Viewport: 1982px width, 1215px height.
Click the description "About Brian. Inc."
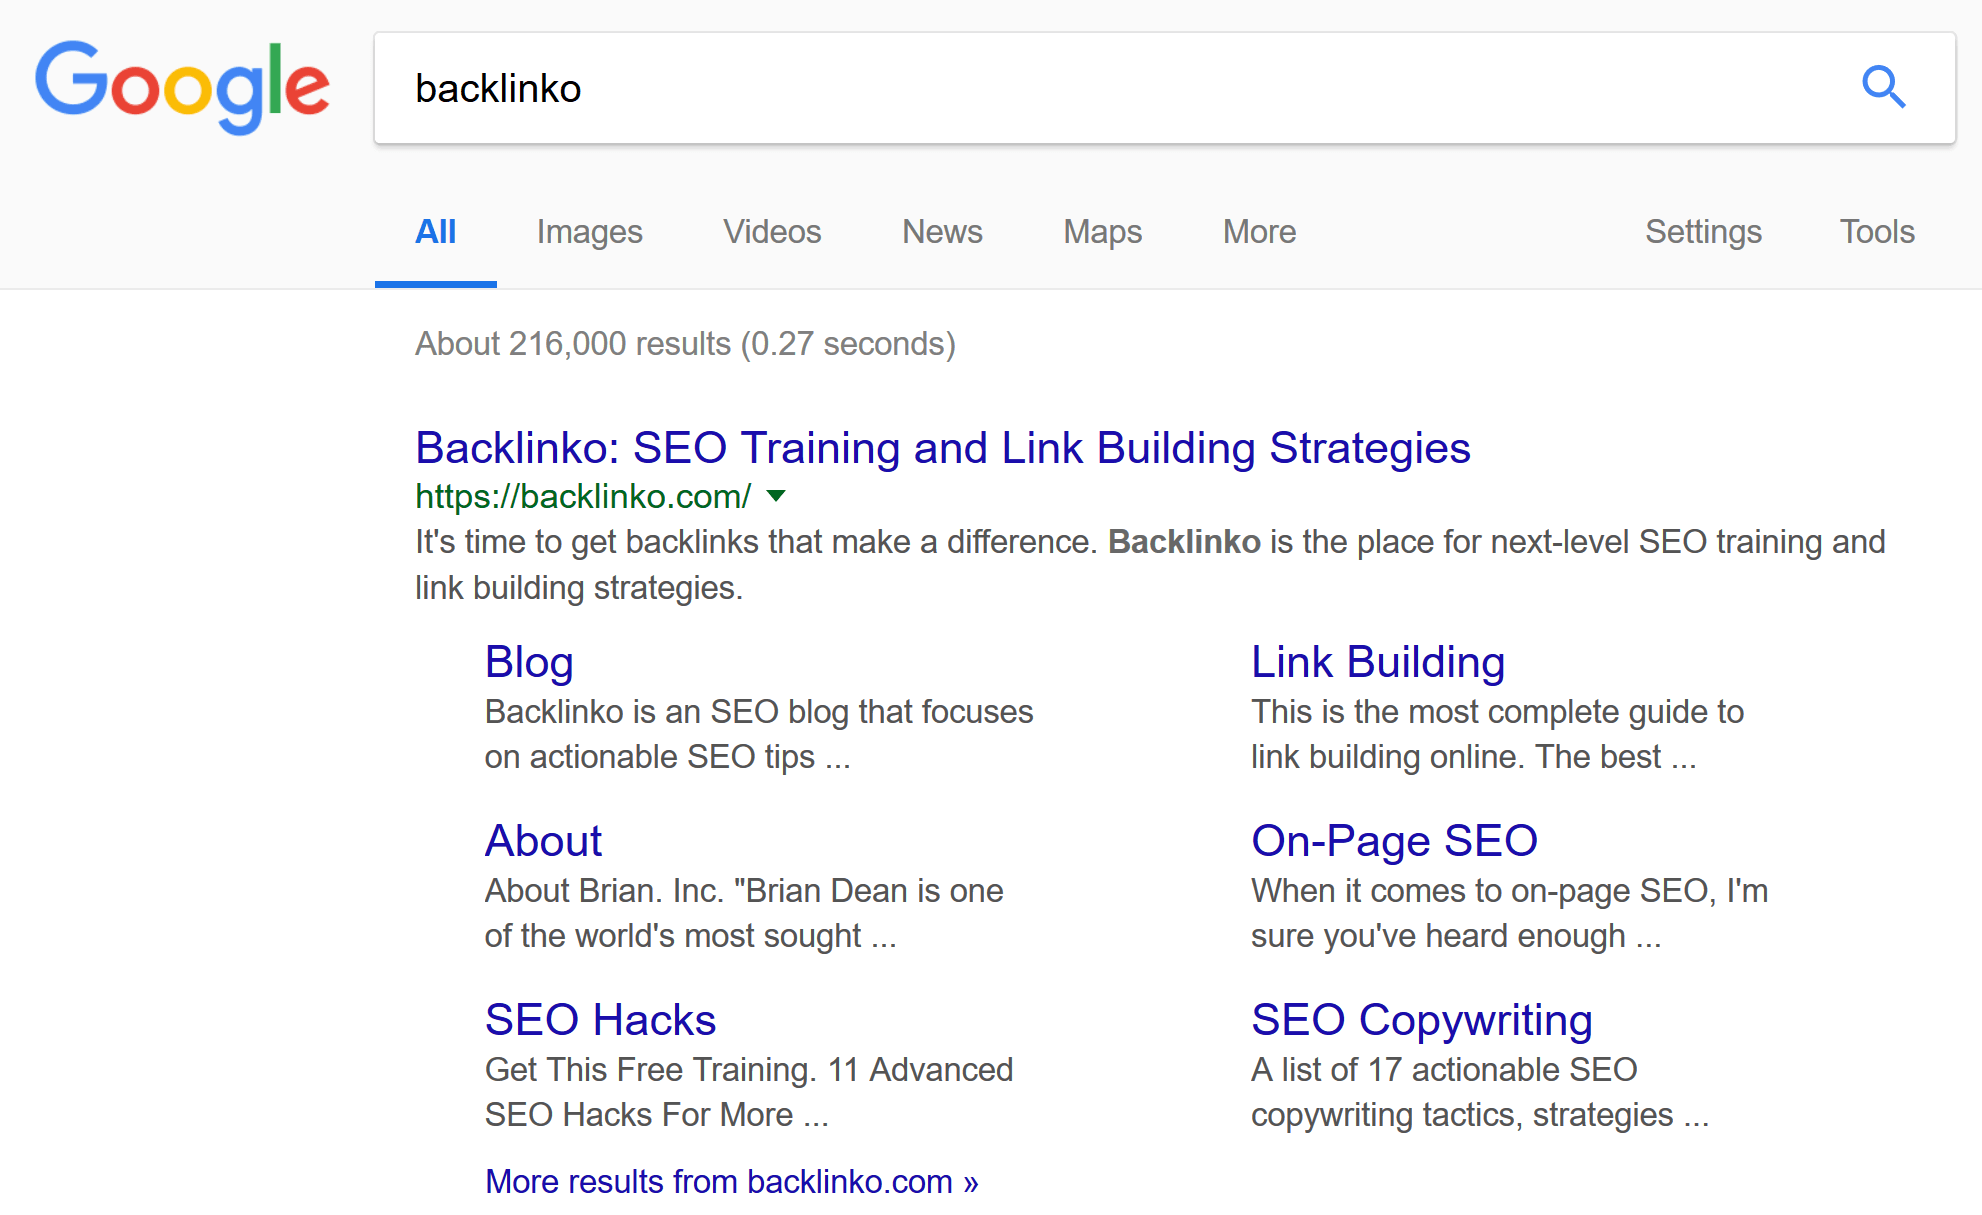pyautogui.click(x=744, y=913)
